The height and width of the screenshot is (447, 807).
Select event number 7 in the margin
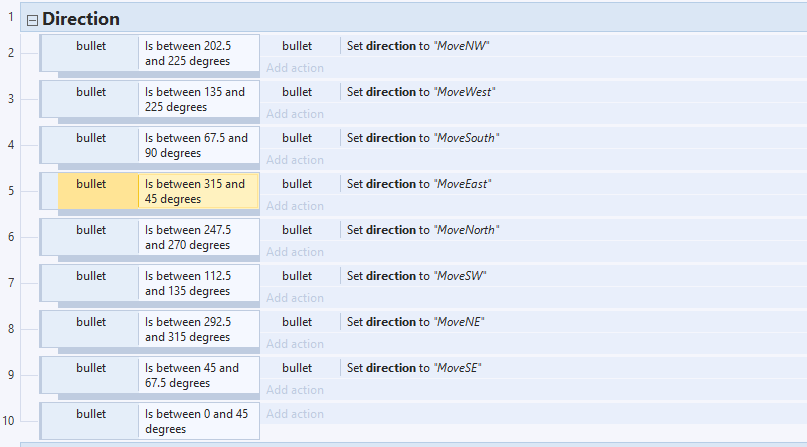(x=11, y=283)
